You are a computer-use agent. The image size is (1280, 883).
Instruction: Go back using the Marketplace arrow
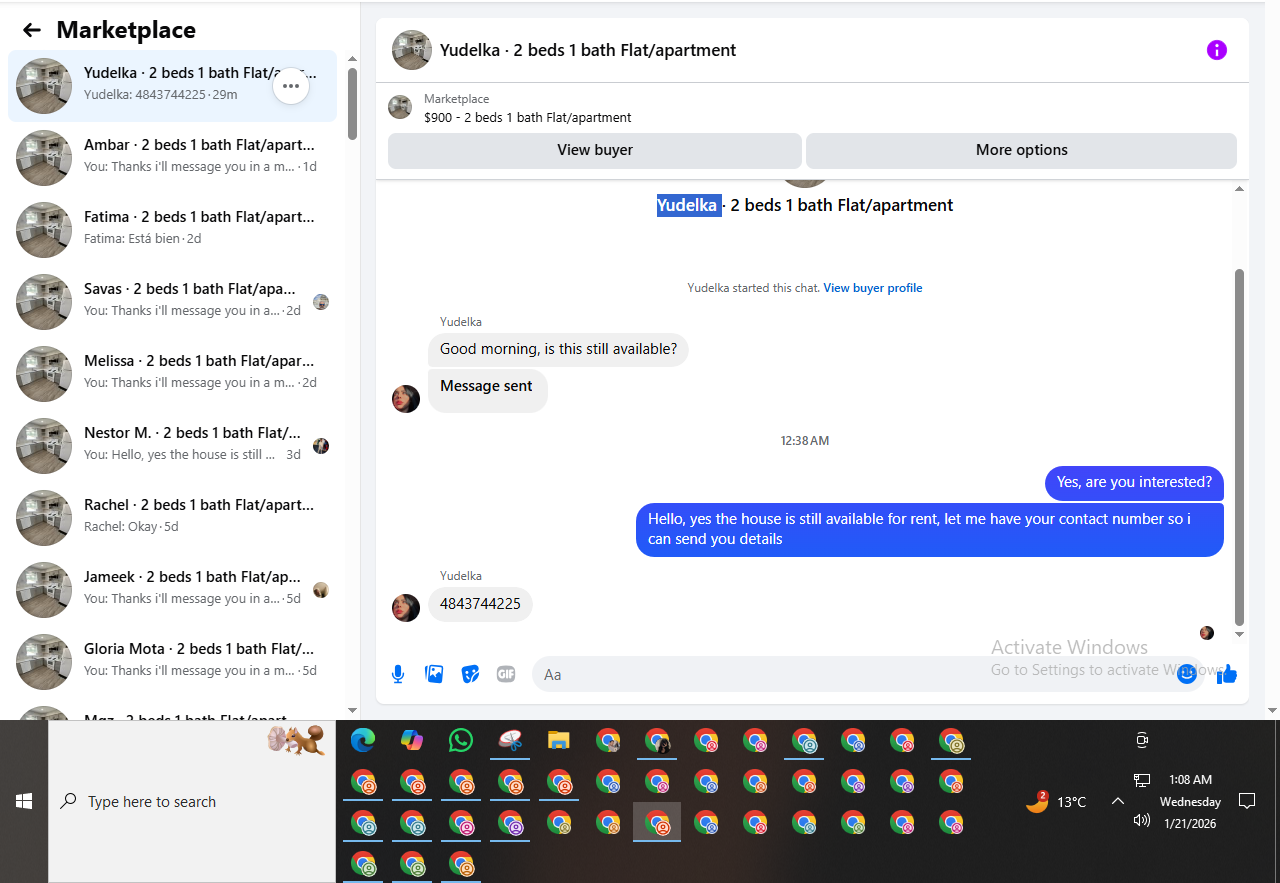(32, 30)
